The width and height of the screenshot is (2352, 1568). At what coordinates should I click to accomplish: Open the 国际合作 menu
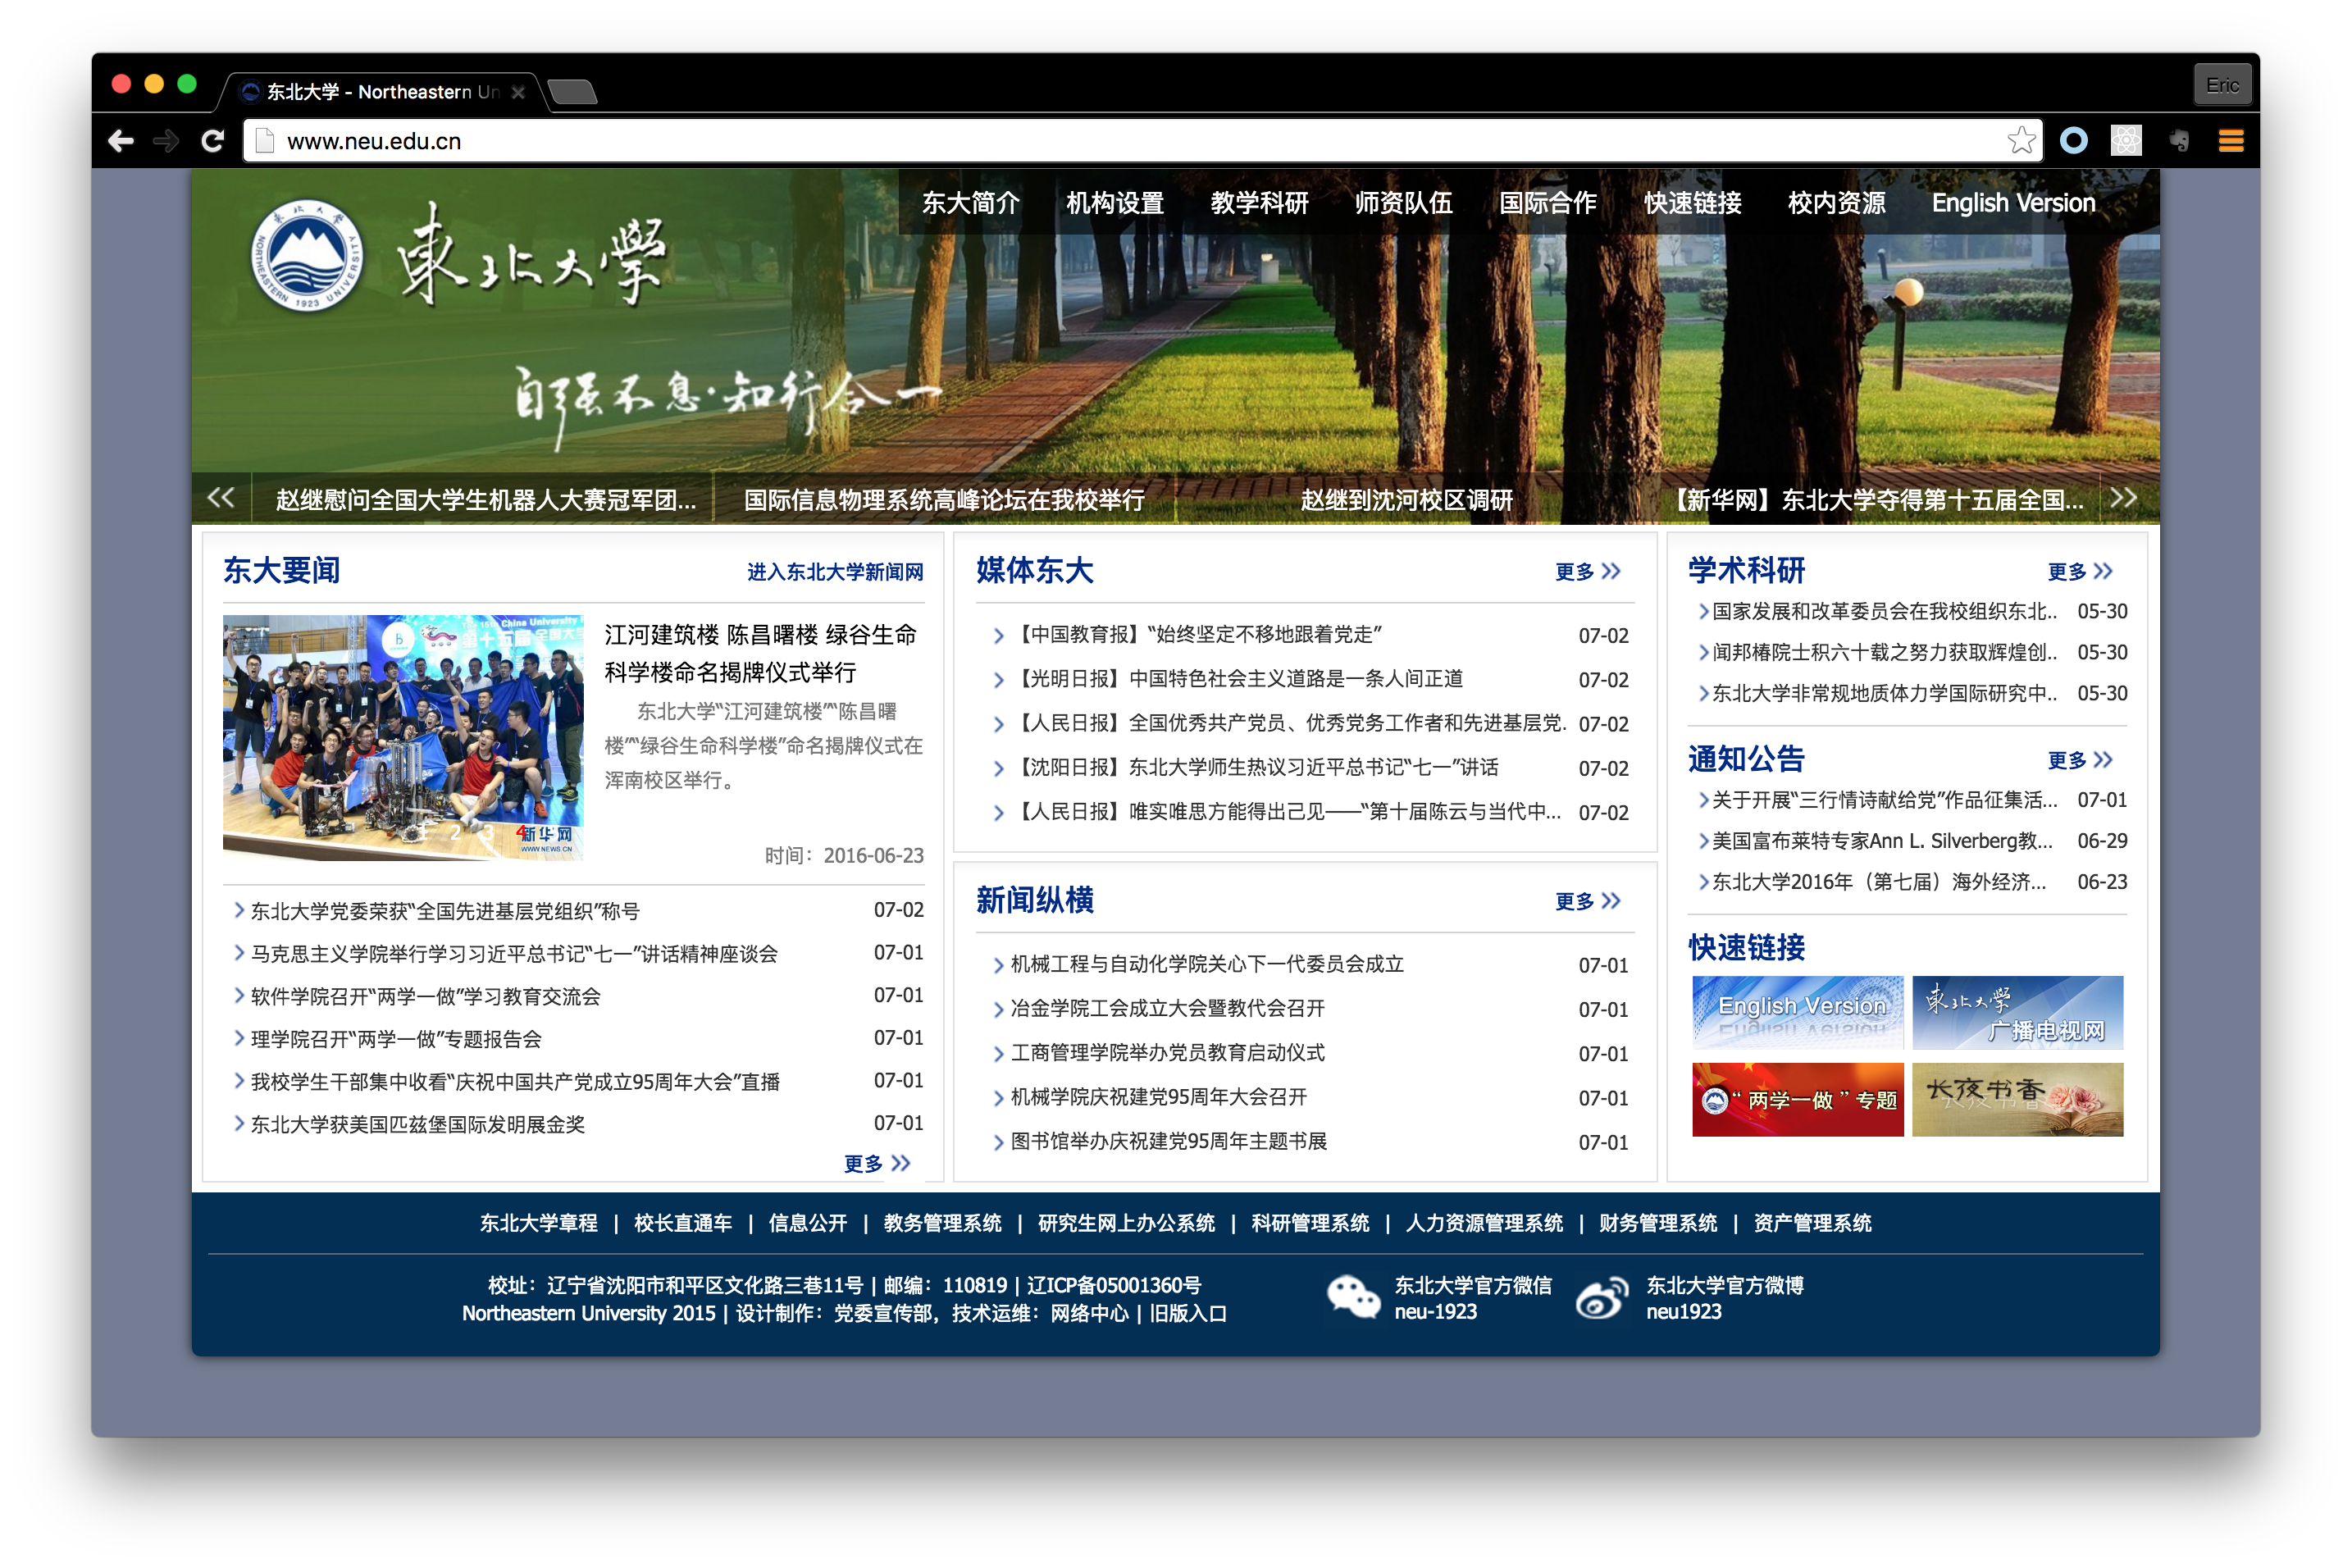point(1548,203)
